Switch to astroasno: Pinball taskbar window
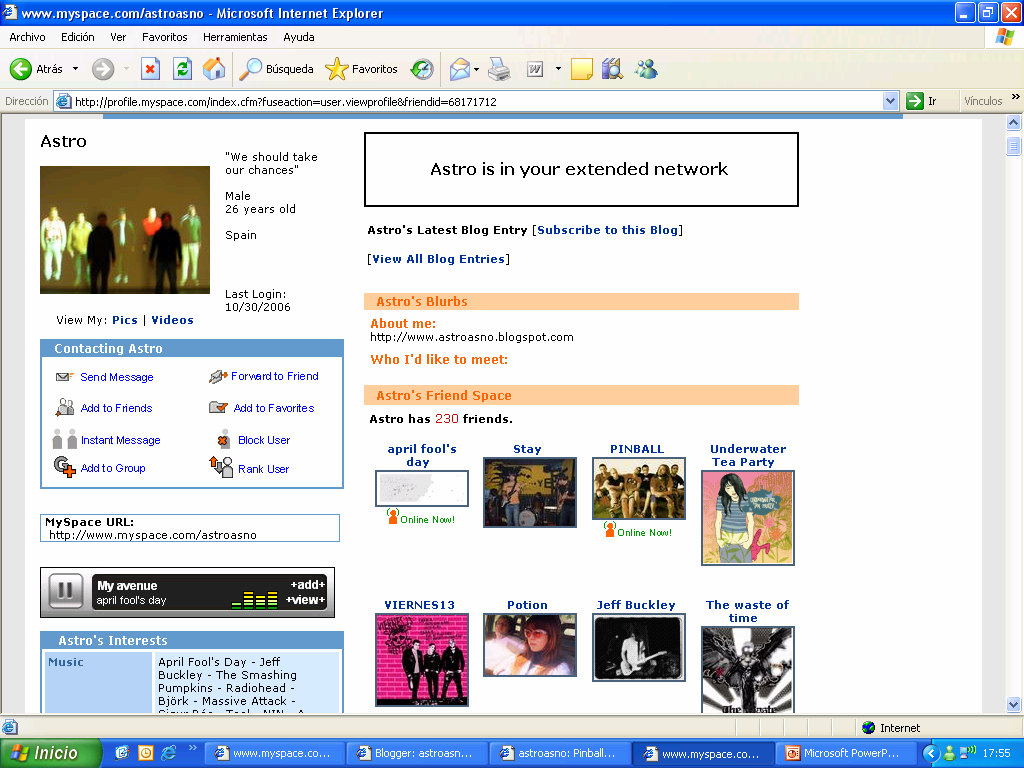This screenshot has width=1024, height=768. 561,754
